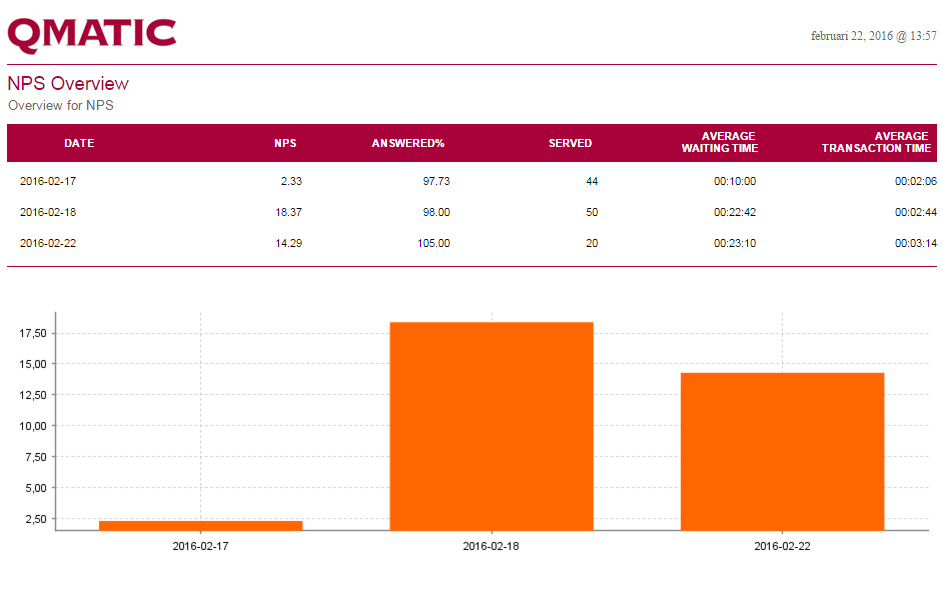
Task: Click the NPS column header
Action: pyautogui.click(x=285, y=143)
